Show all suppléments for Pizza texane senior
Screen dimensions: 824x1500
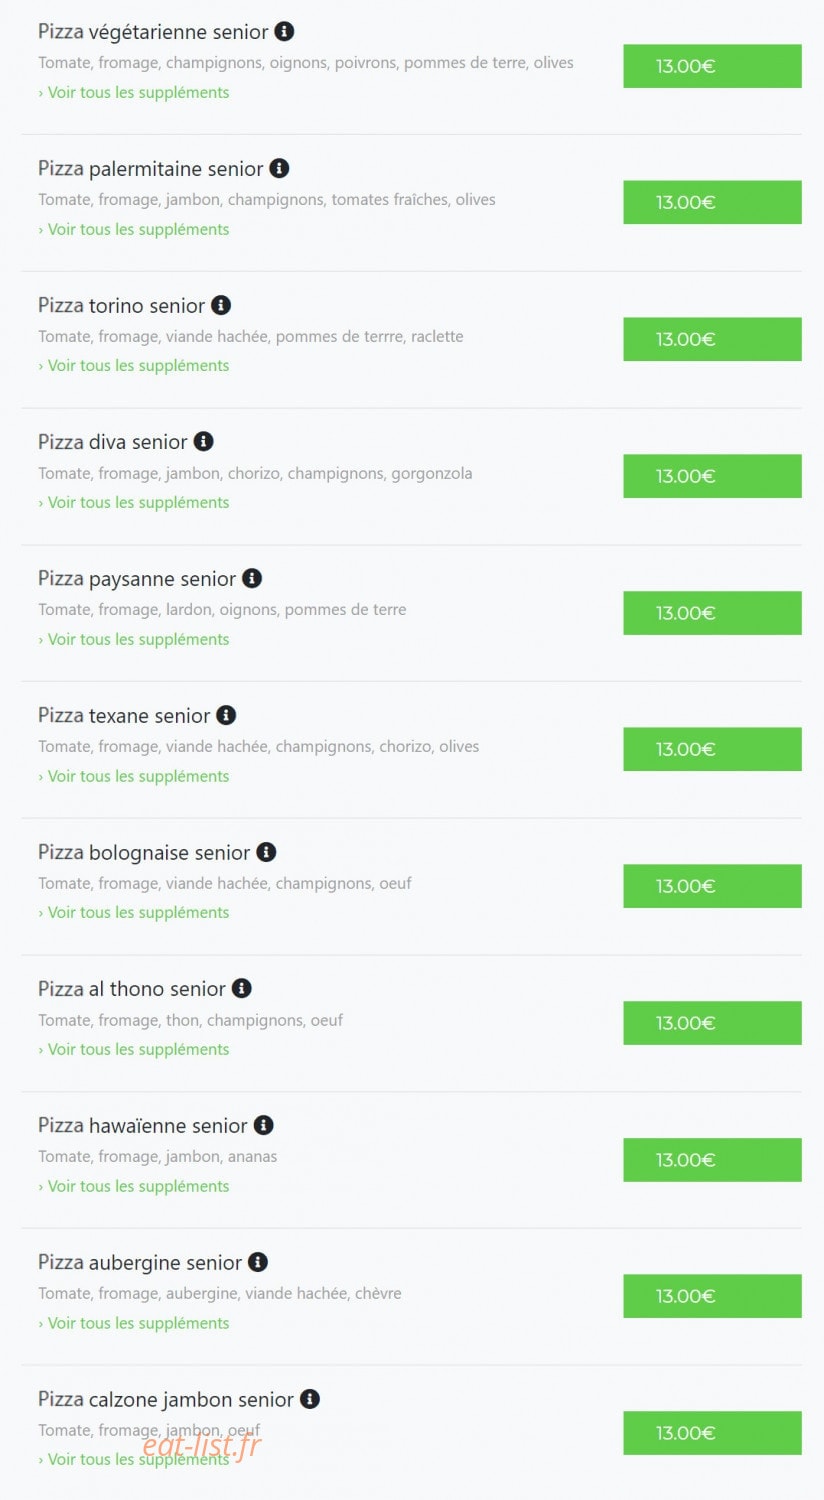pyautogui.click(x=134, y=776)
